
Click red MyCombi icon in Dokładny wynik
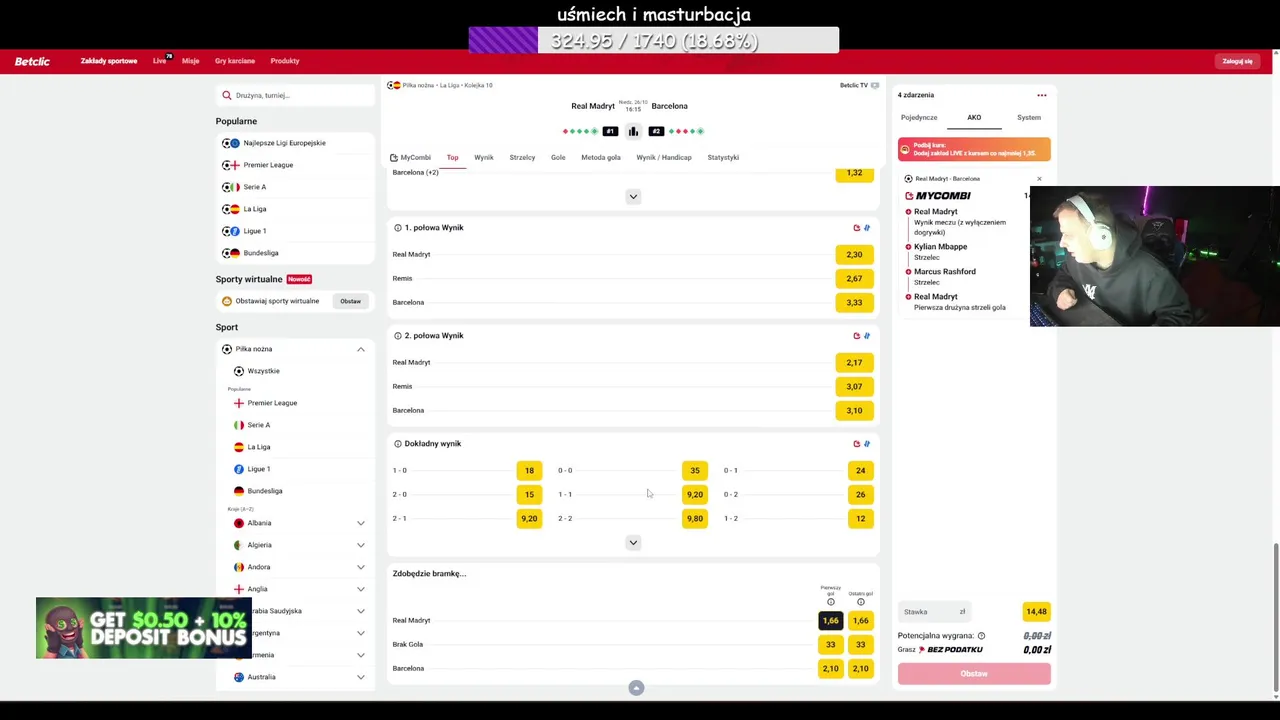tap(857, 444)
